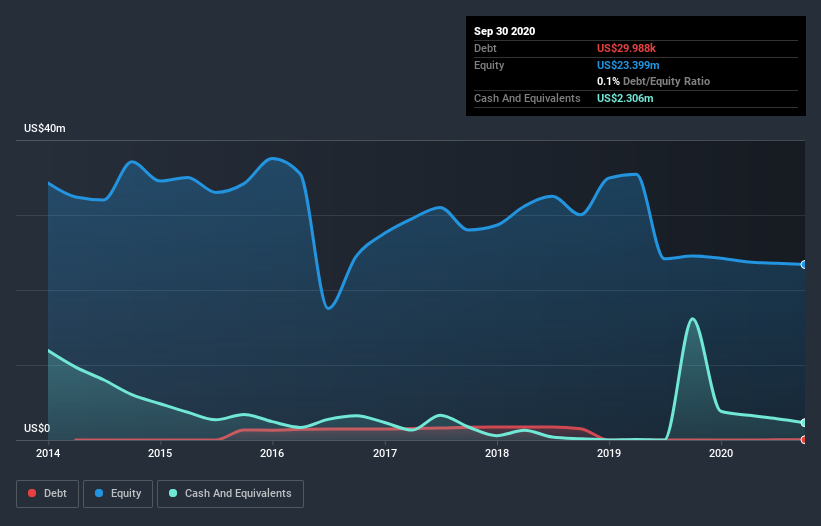The height and width of the screenshot is (526, 821).
Task: Toggle the Equity series label in legend
Action: (126, 494)
